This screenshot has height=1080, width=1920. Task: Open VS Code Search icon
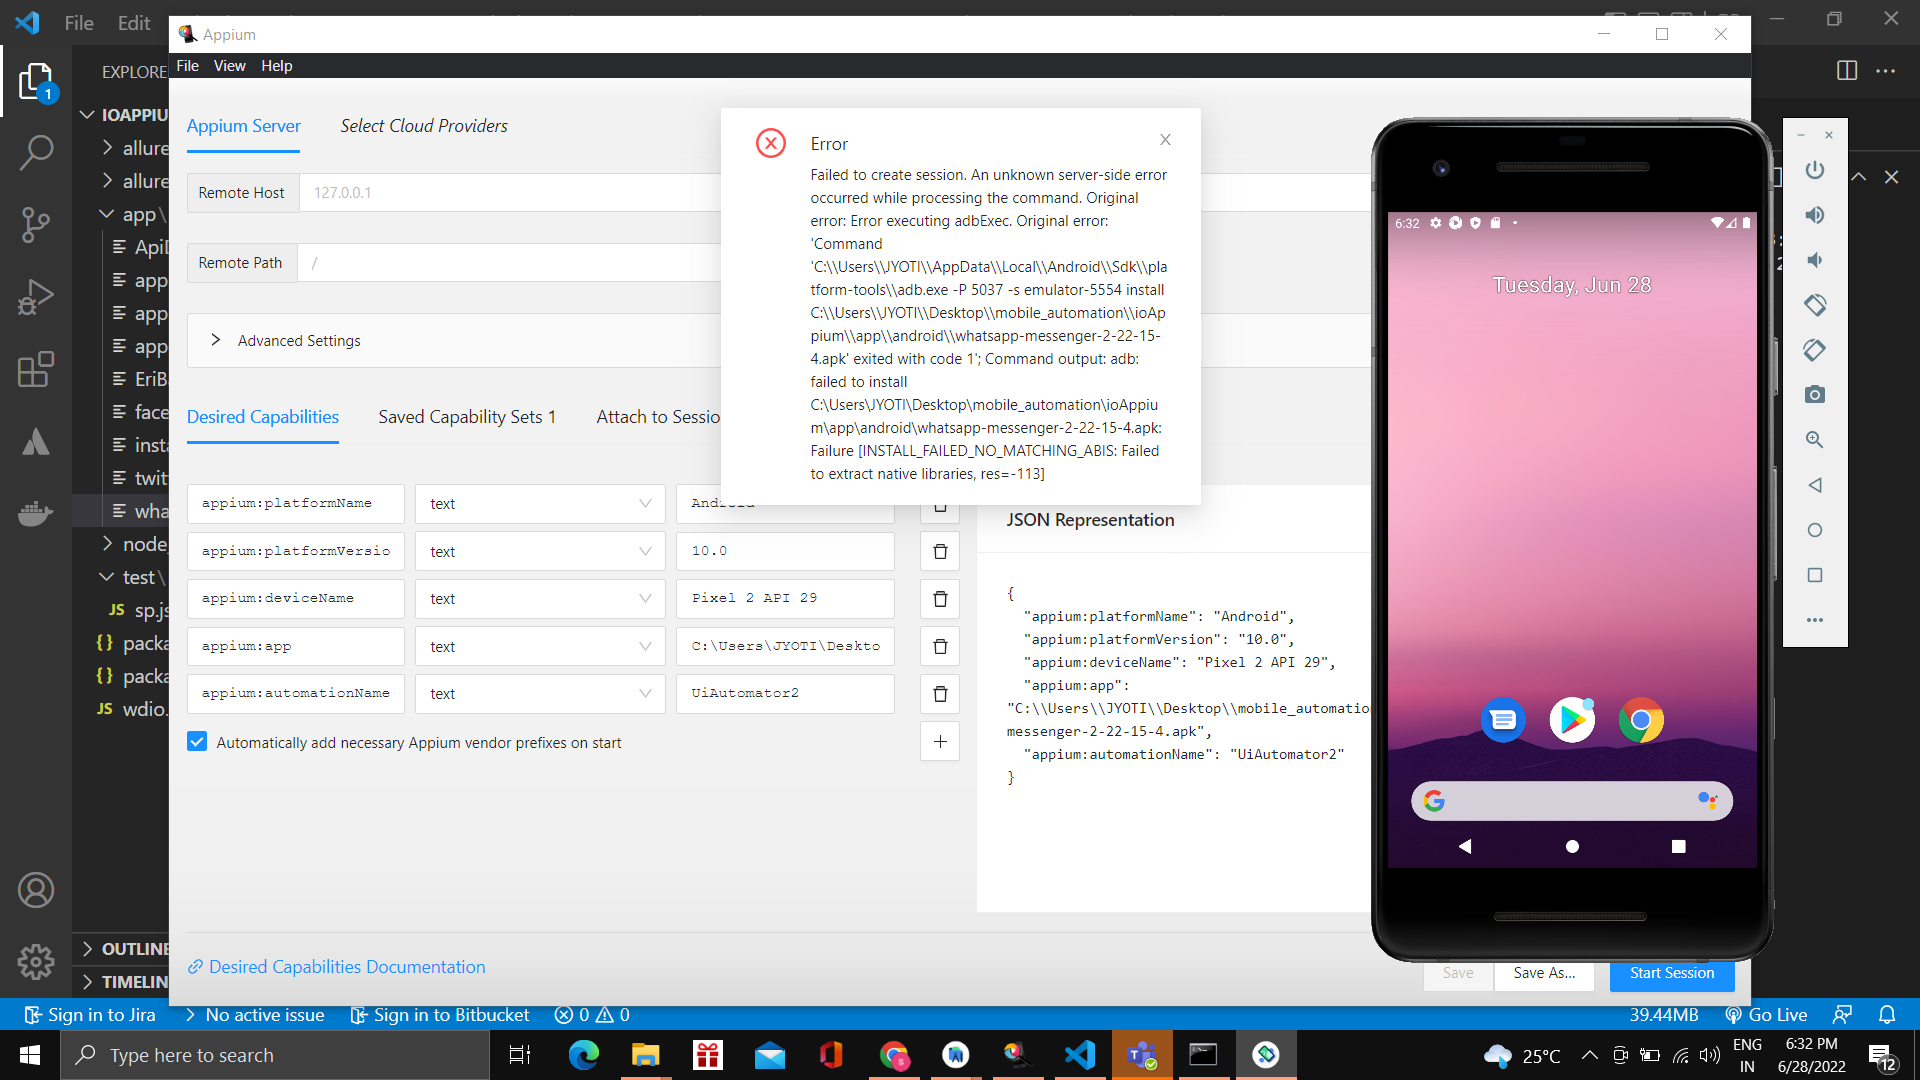pos(36,153)
